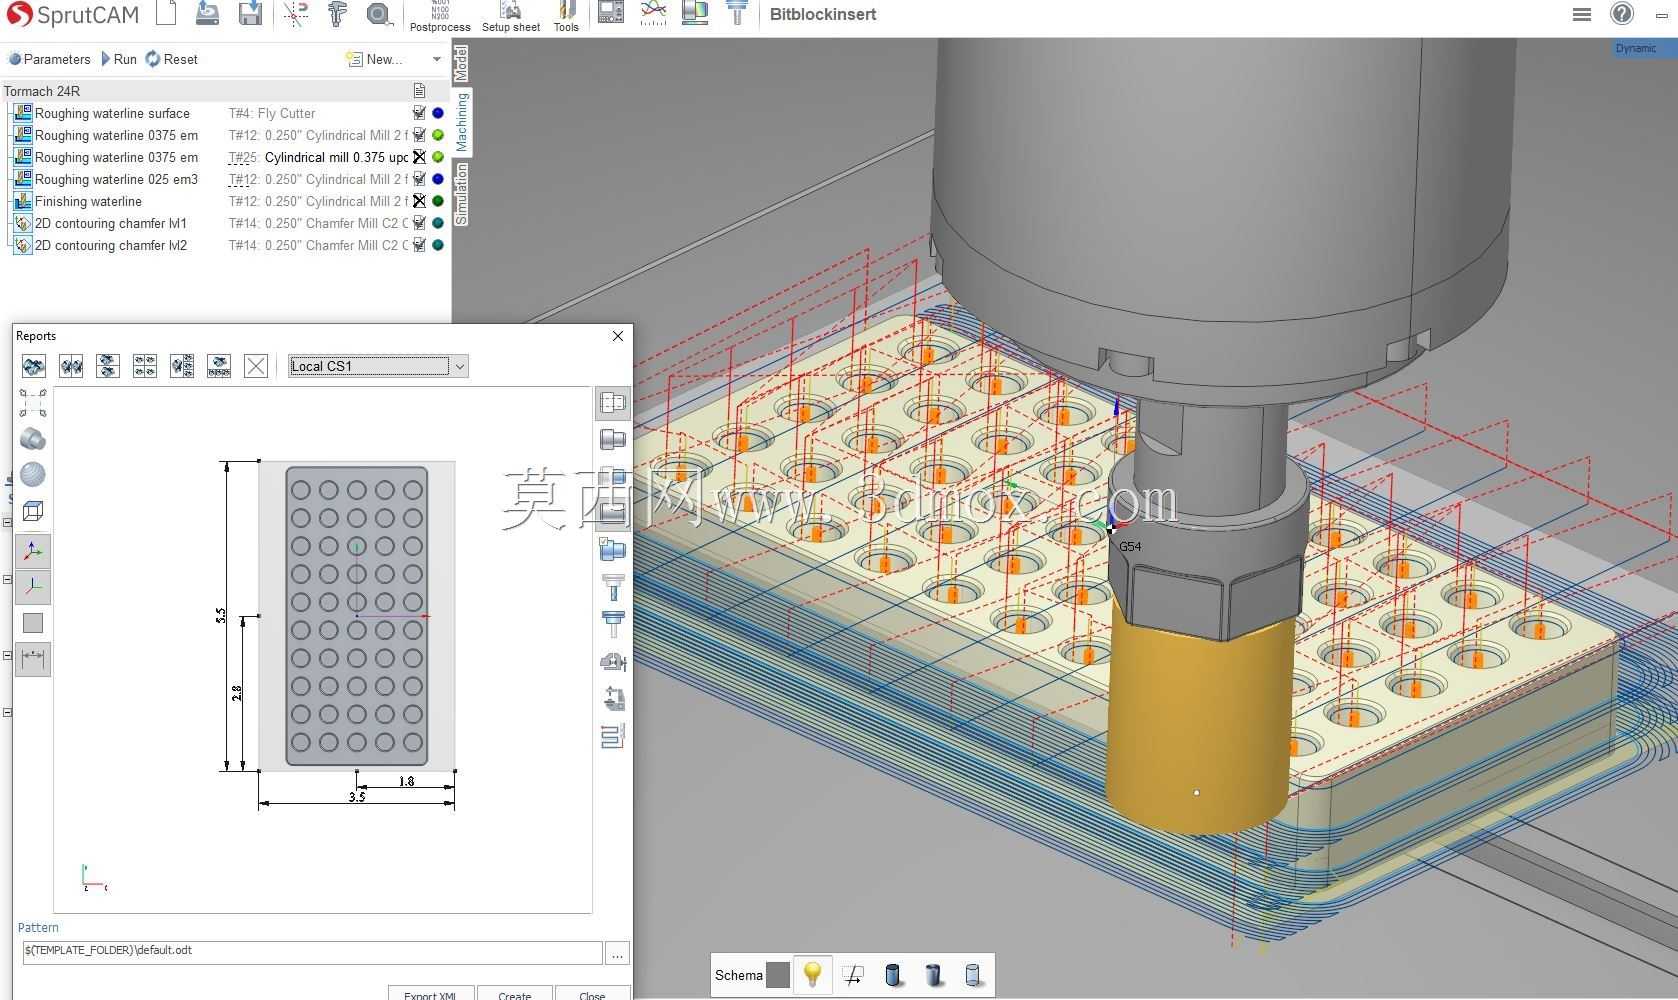This screenshot has width=1678, height=1000.
Task: Select the four-view layout icon in Reports
Action: click(145, 366)
